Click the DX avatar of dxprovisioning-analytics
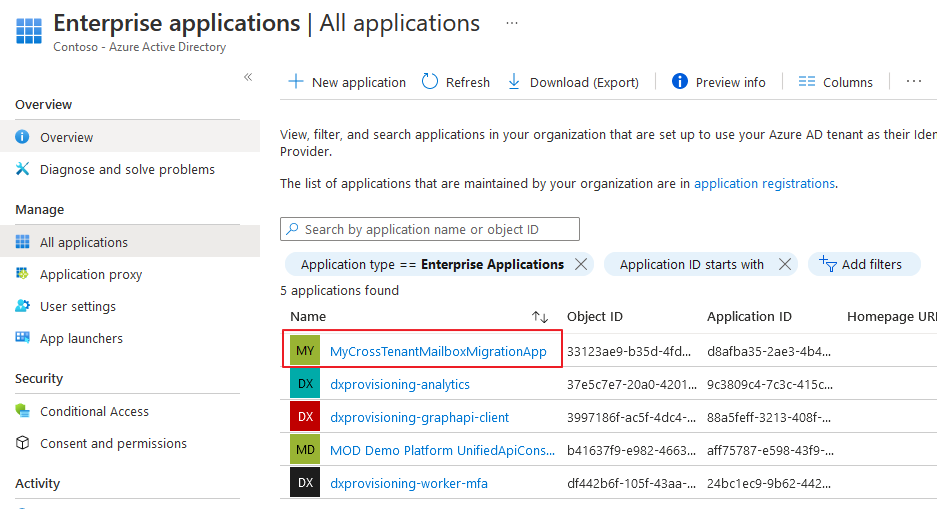The height and width of the screenshot is (509, 937). 305,383
